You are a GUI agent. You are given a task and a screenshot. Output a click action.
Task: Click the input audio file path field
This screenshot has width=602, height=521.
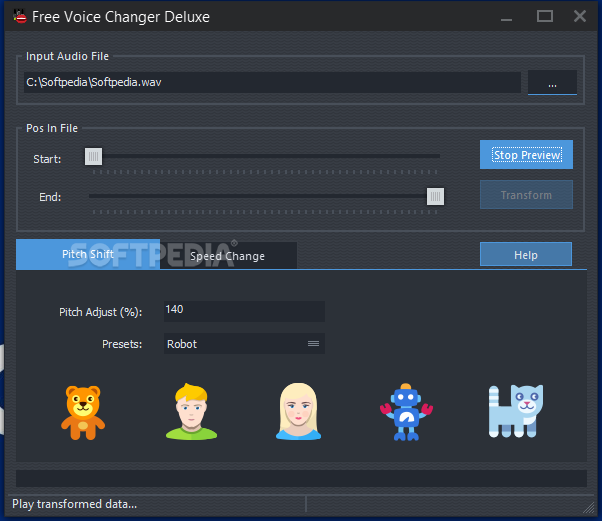pyautogui.click(x=272, y=82)
